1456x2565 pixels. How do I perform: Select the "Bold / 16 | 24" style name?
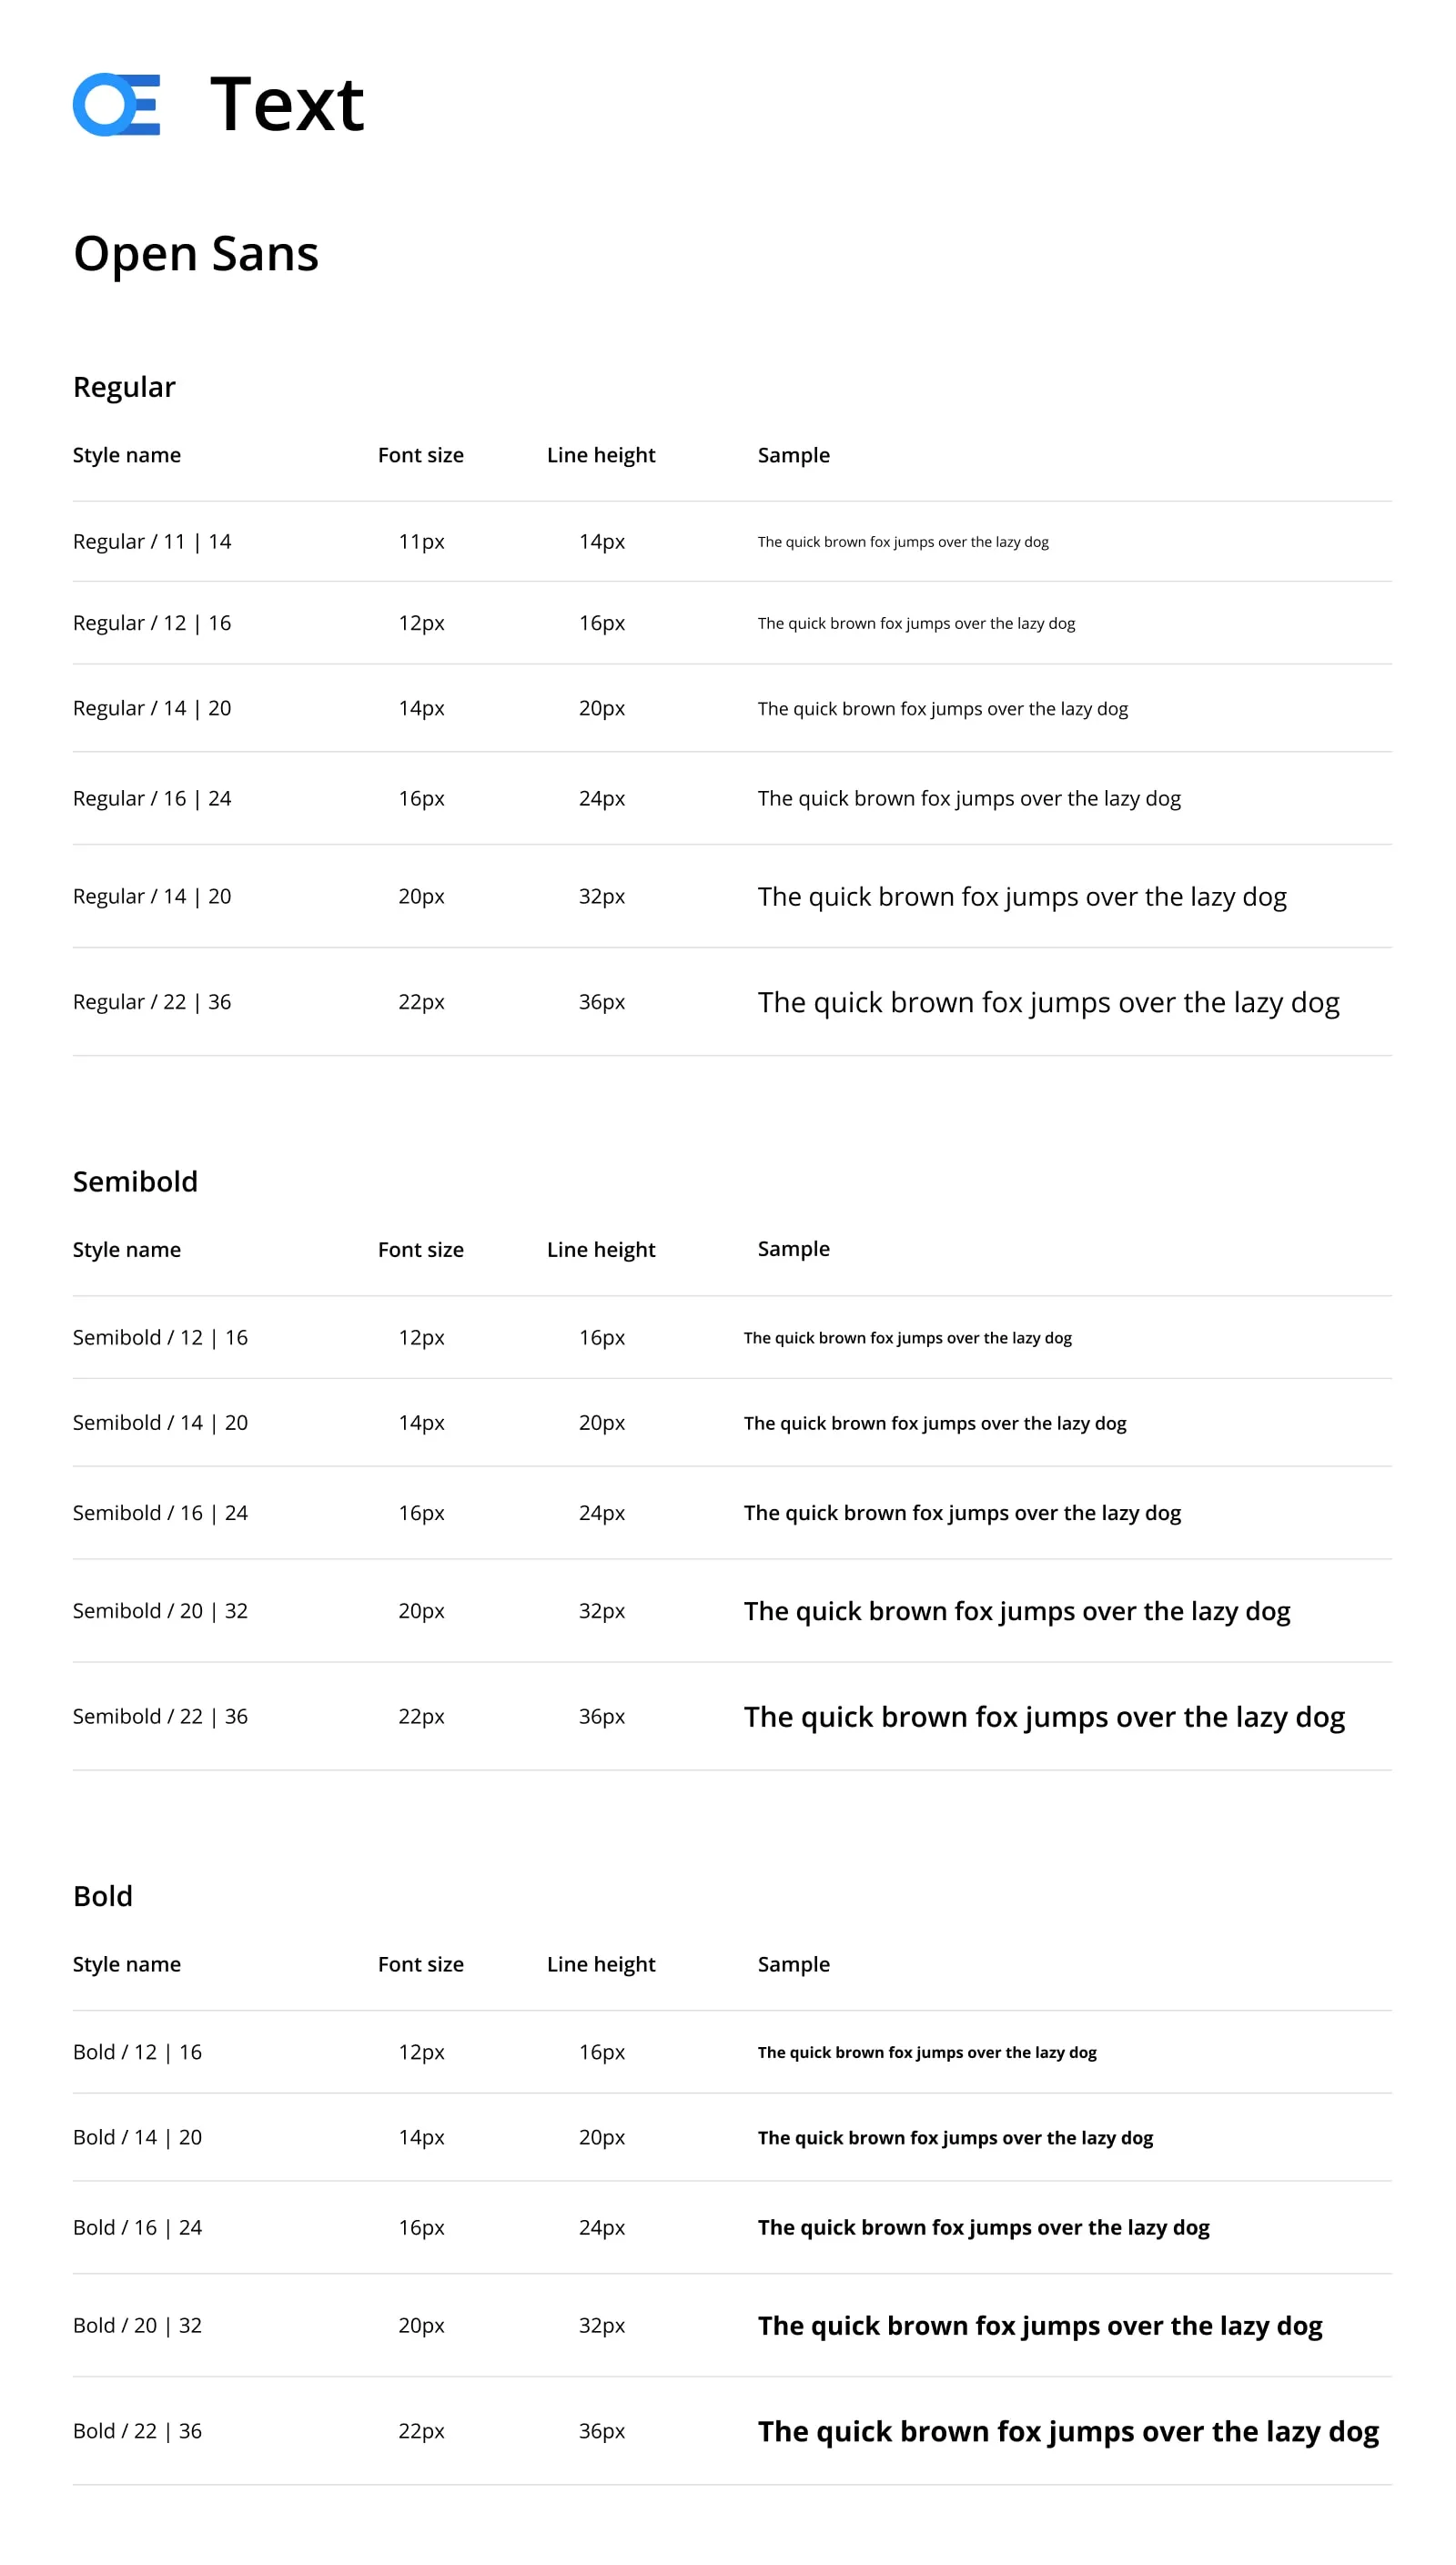[x=137, y=2226]
